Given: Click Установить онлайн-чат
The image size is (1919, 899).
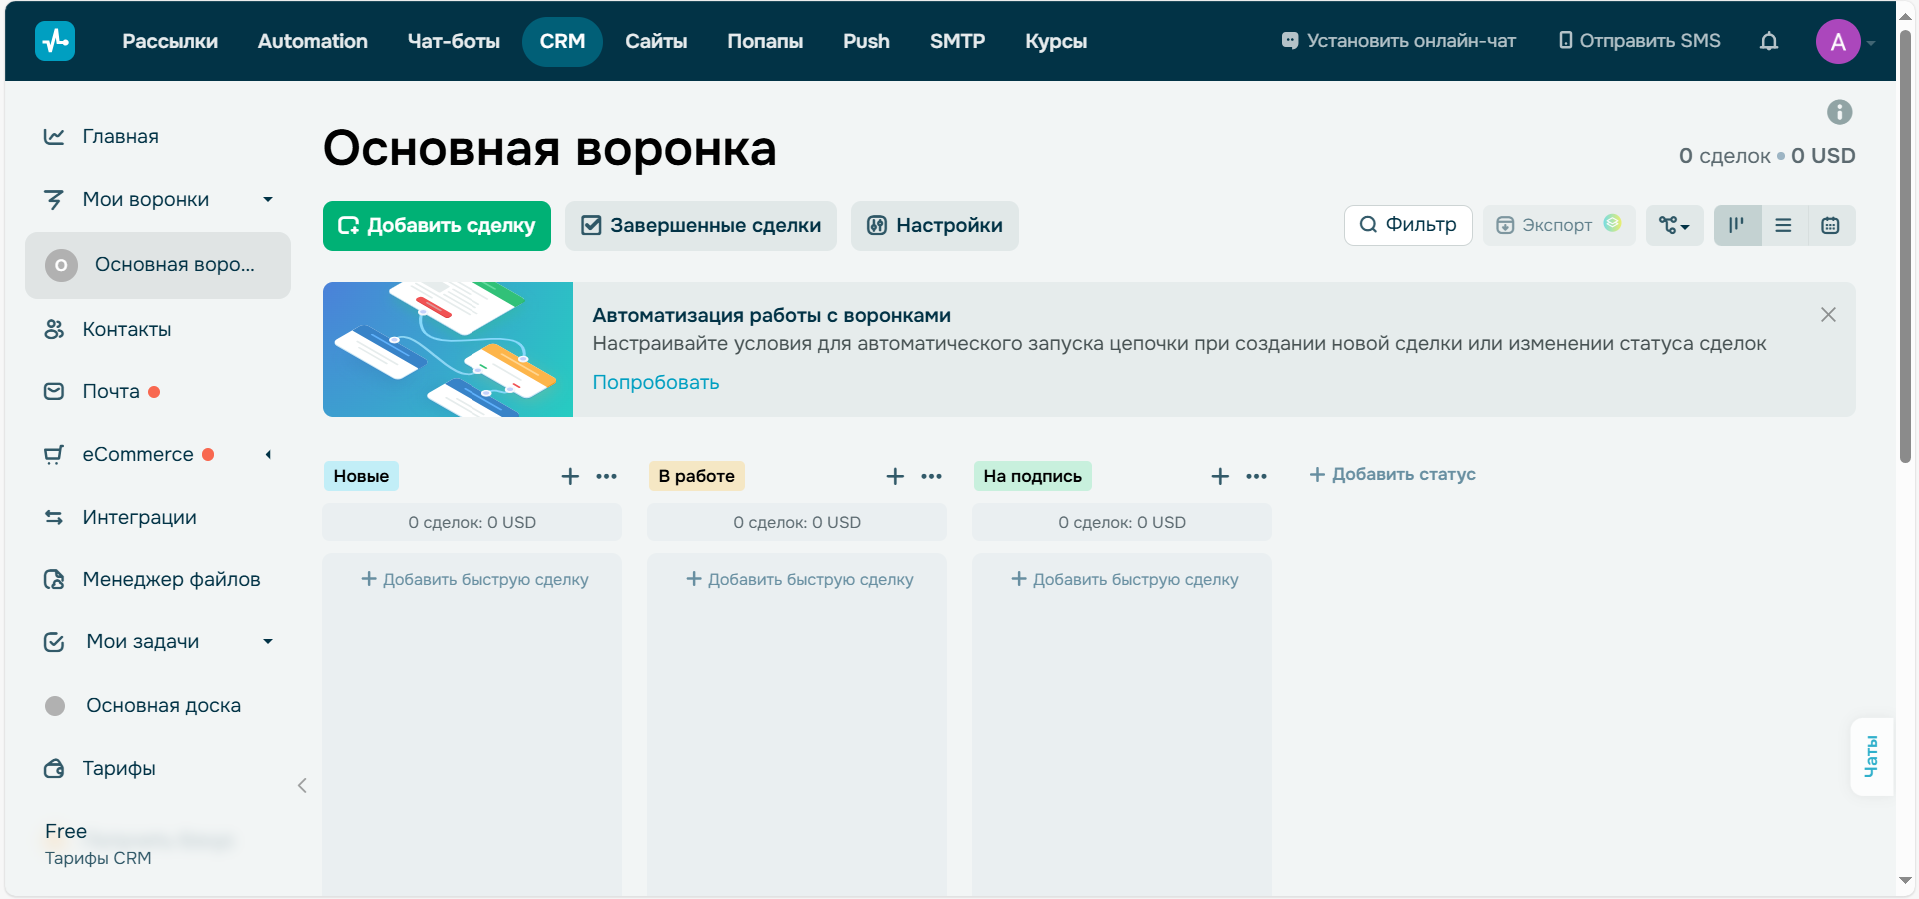Looking at the screenshot, I should pos(1399,41).
